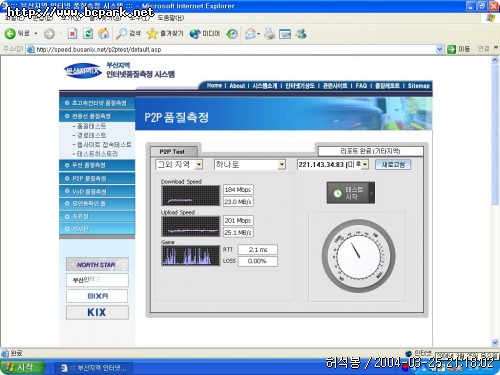Open 시스템소개 in top navigation
The width and height of the screenshot is (500, 375).
coord(265,86)
